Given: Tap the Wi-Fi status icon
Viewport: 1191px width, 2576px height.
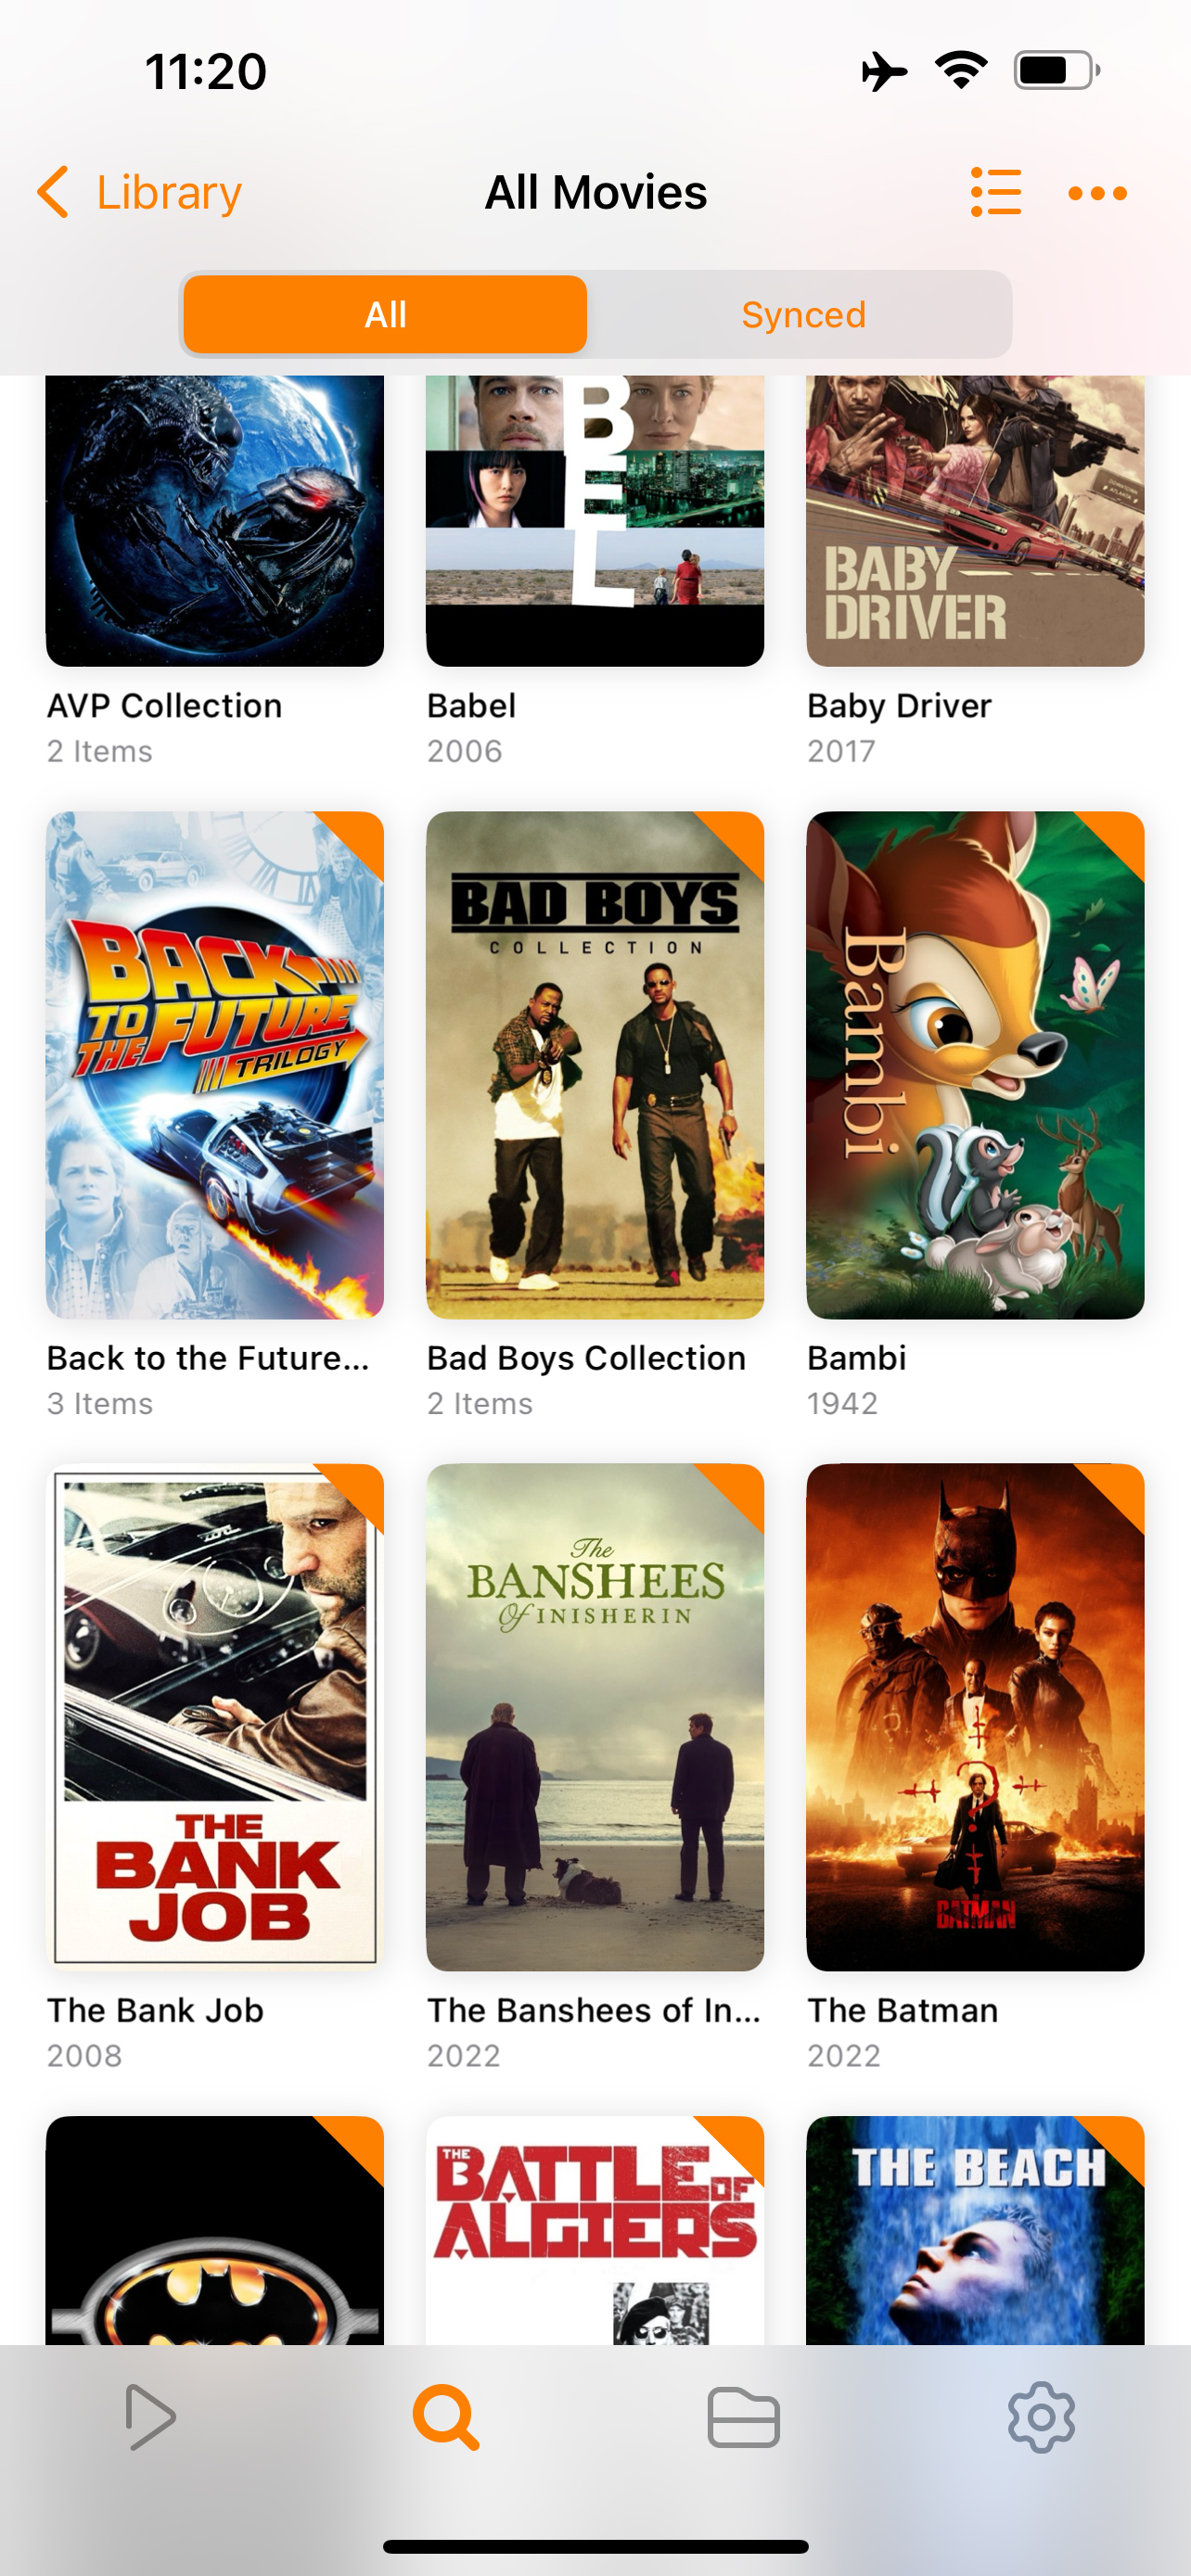Looking at the screenshot, I should pos(961,70).
